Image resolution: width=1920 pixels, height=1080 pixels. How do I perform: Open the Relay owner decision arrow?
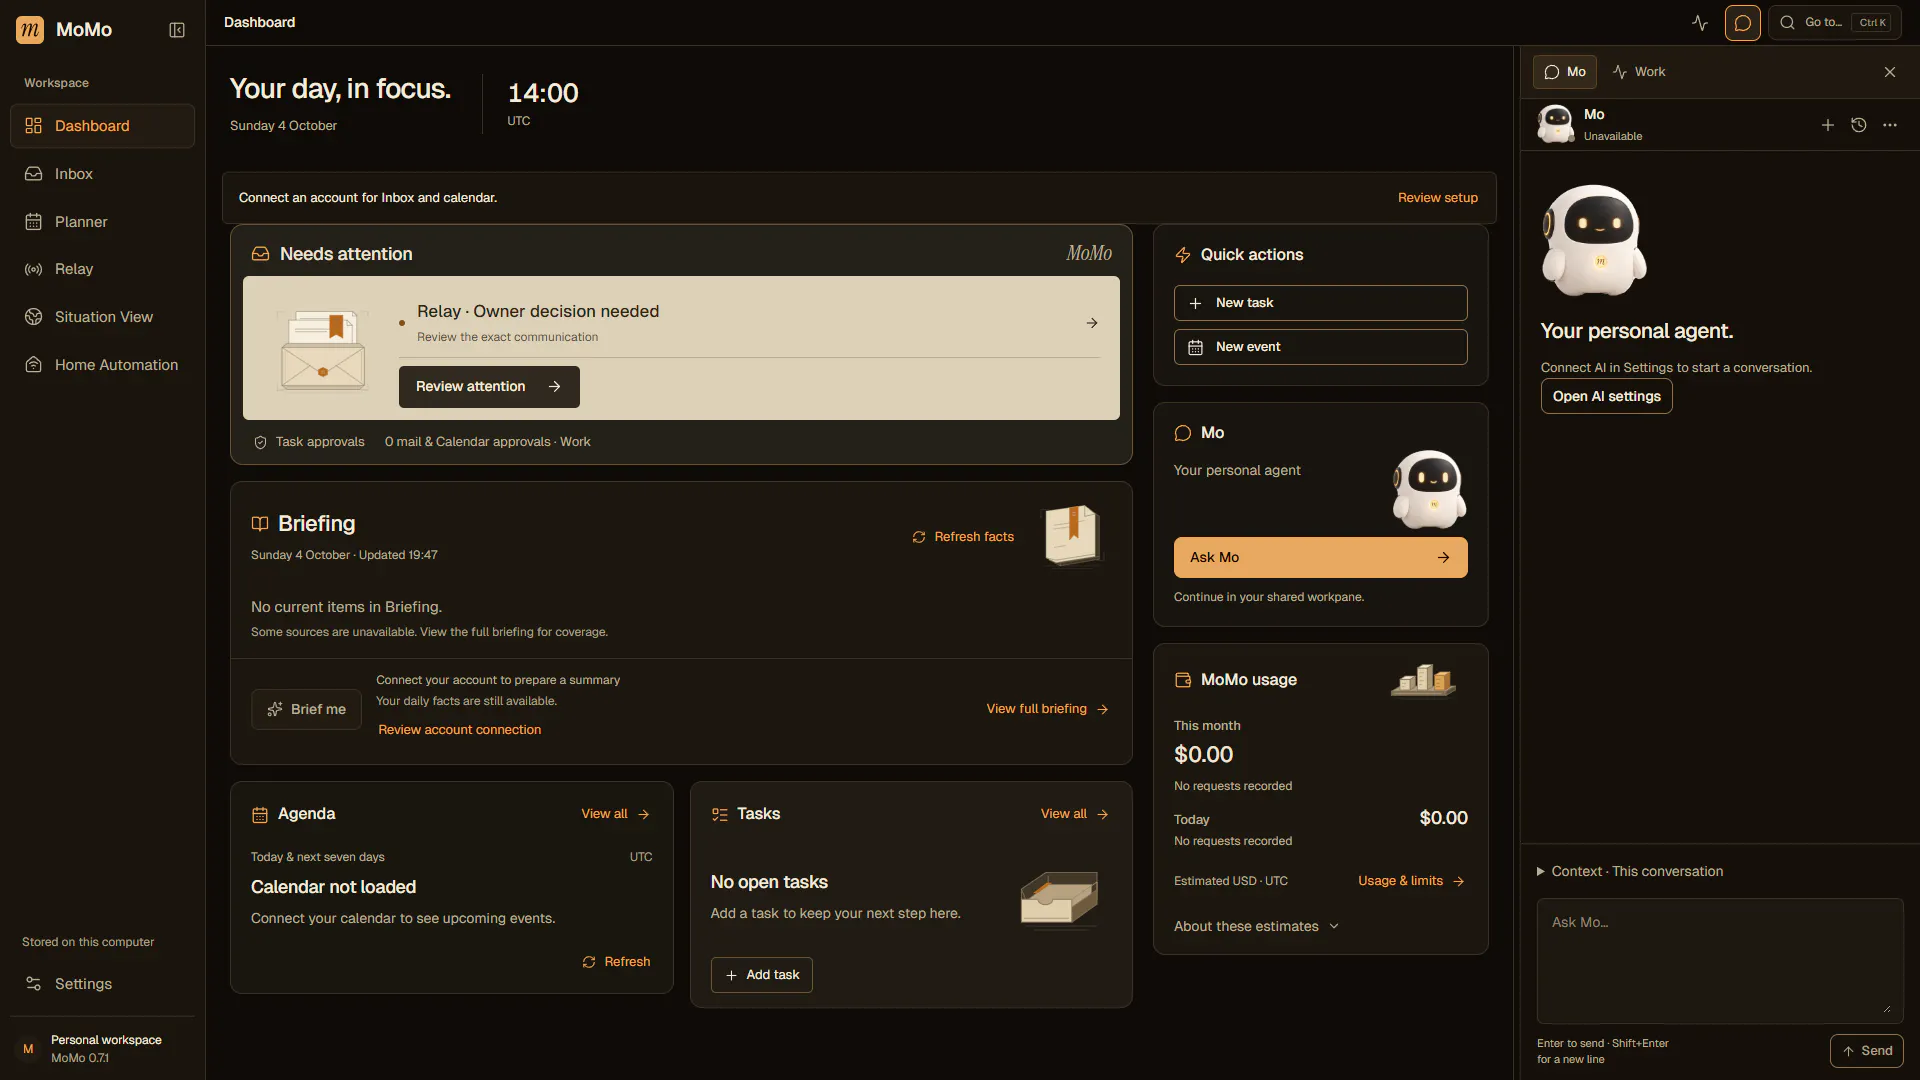tap(1092, 323)
